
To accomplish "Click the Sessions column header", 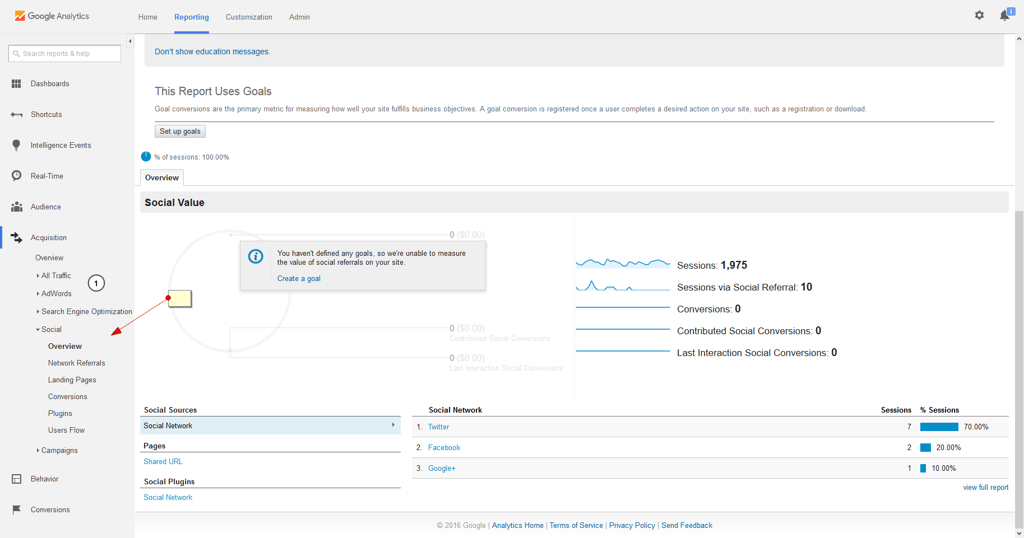I will (896, 410).
